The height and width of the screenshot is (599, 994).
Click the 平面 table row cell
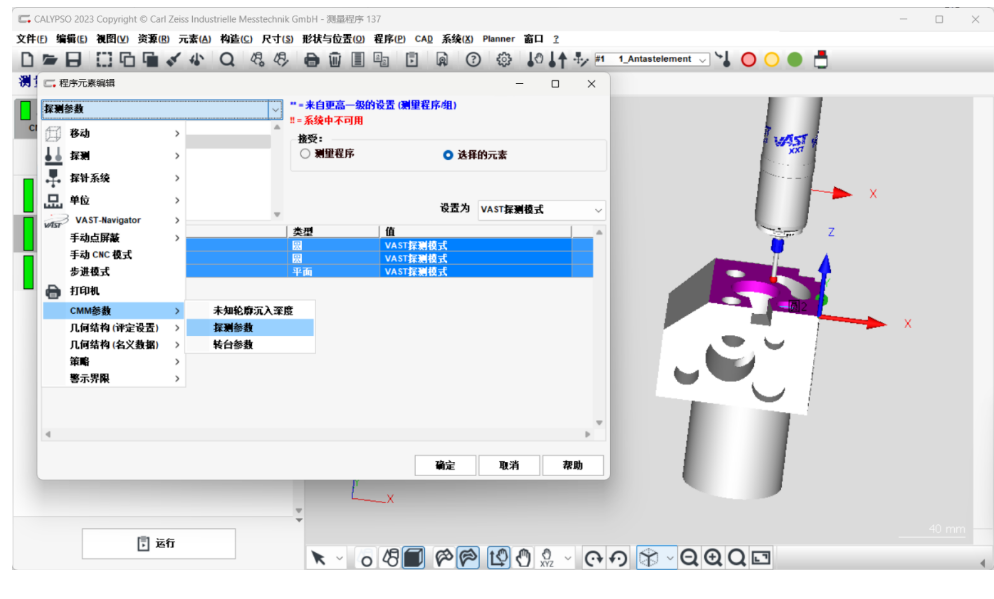click(x=333, y=271)
